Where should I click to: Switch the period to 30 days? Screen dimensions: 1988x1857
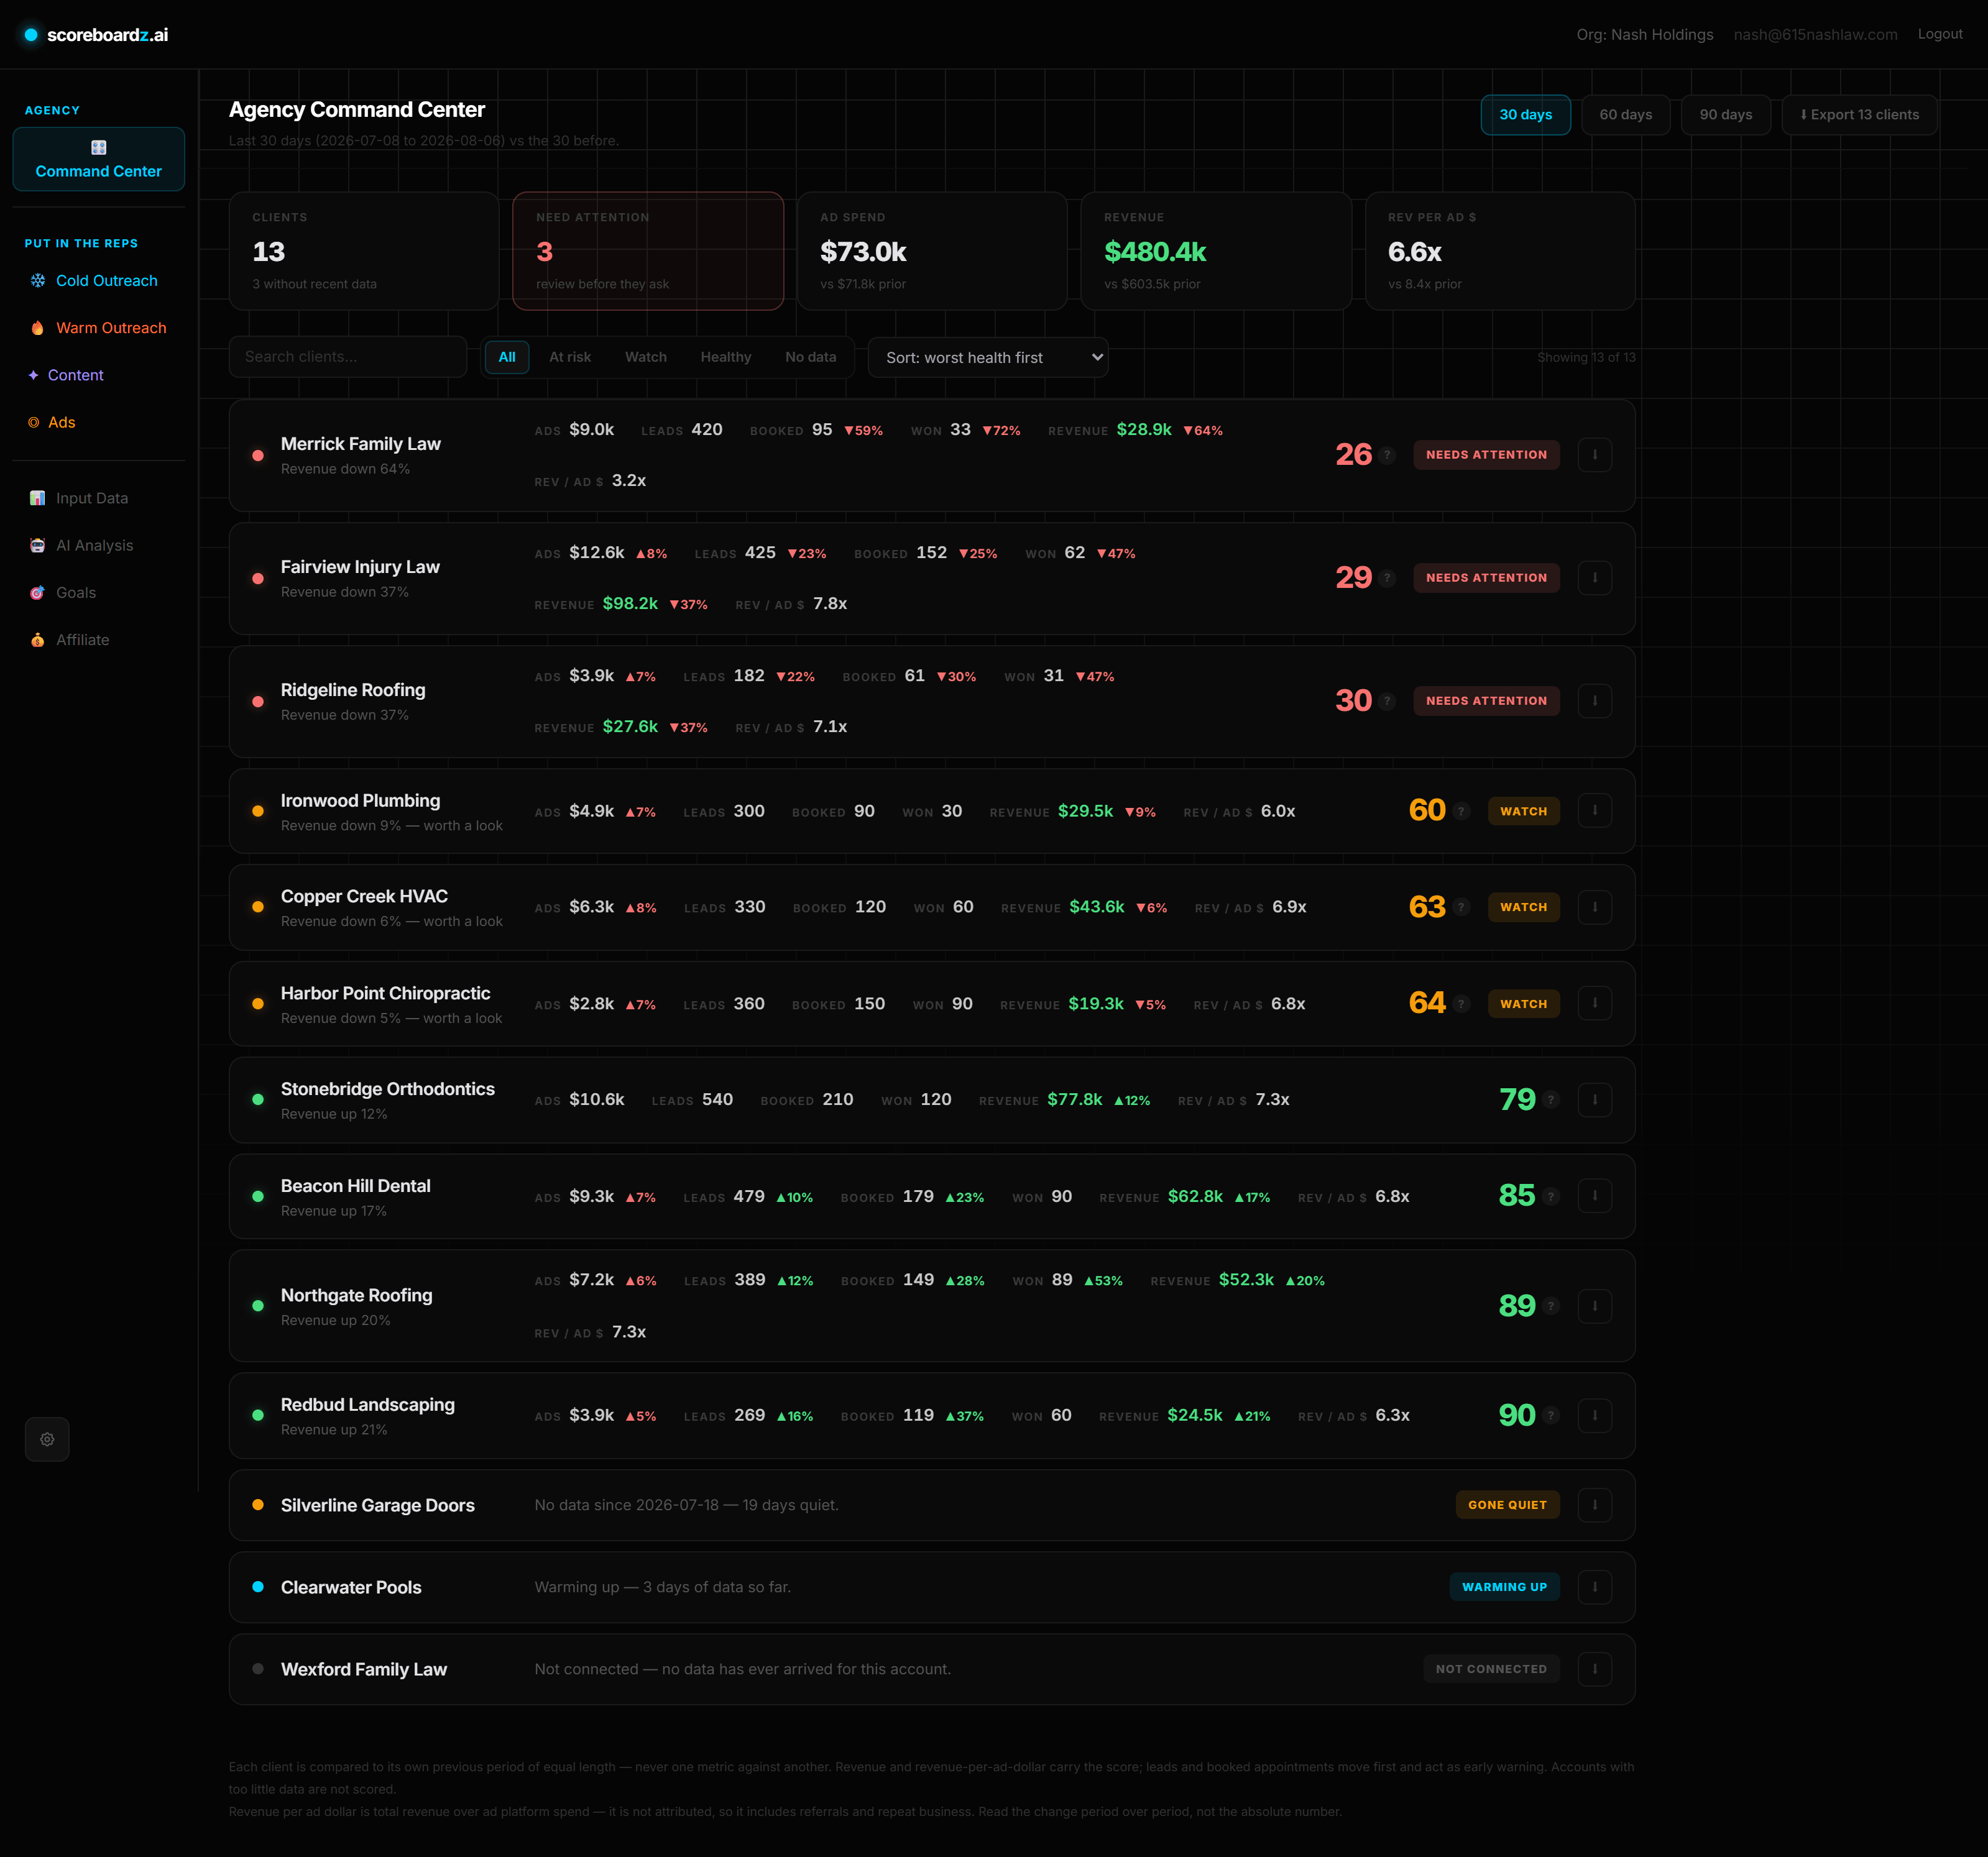point(1525,115)
